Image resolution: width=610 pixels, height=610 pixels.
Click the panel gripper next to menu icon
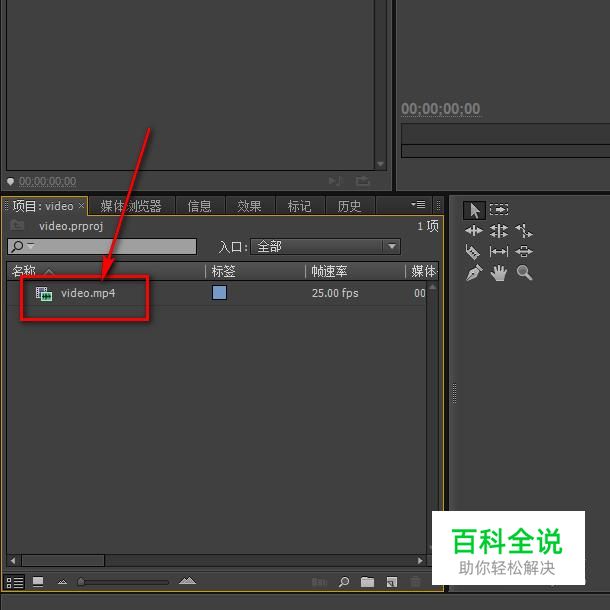438,205
